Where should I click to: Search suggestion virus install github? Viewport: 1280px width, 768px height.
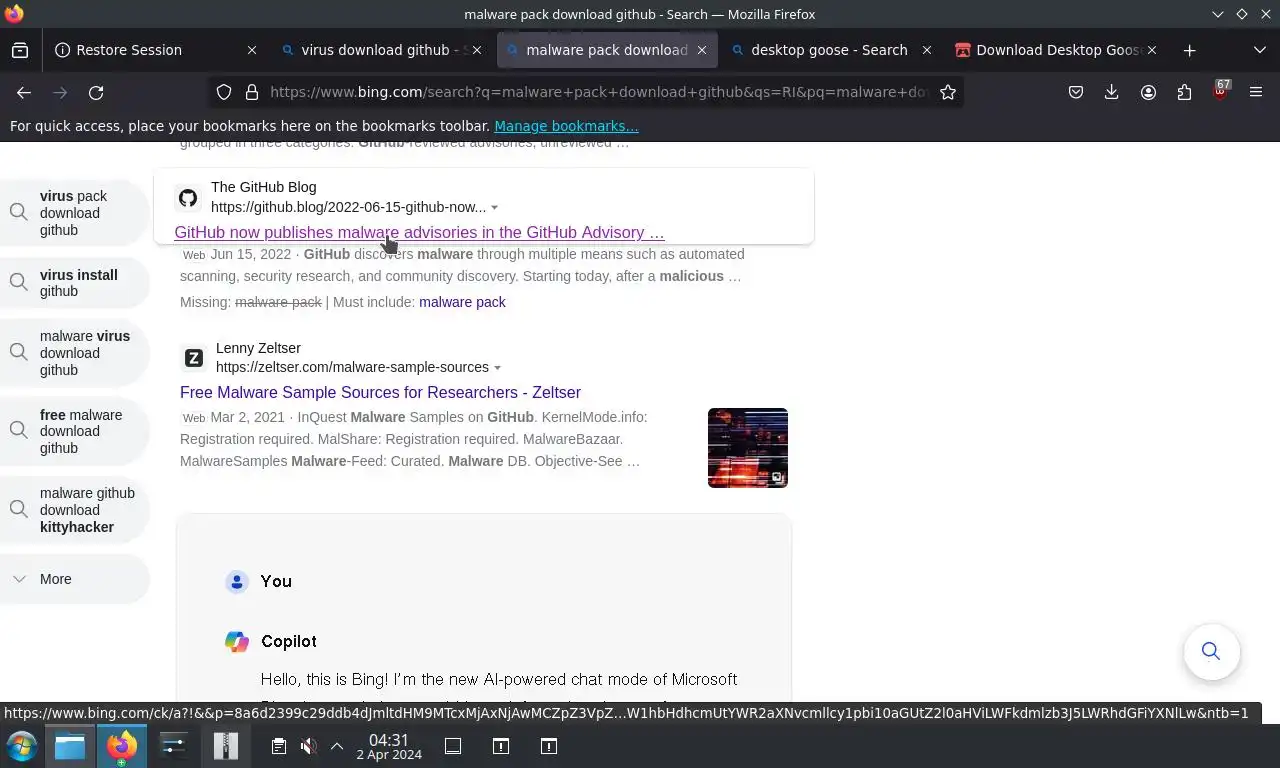click(75, 283)
